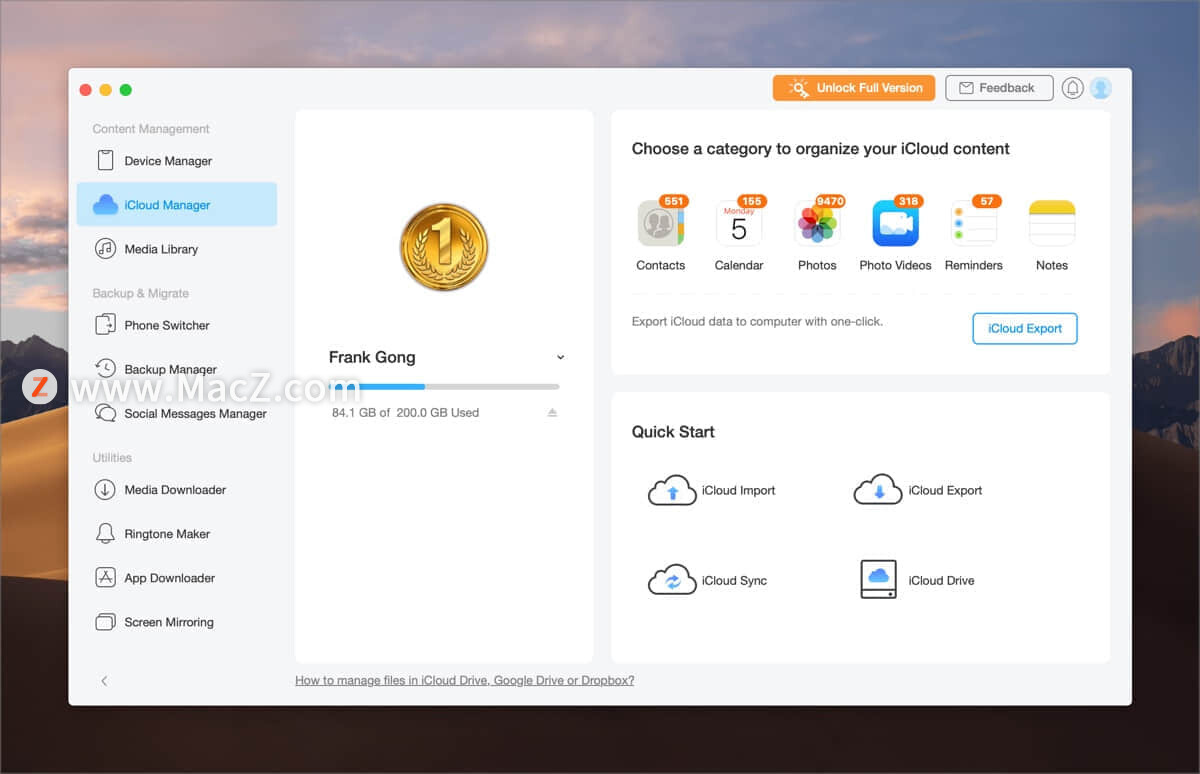Click the Unlock Full Version button
Image resolution: width=1200 pixels, height=774 pixels.
click(x=854, y=88)
